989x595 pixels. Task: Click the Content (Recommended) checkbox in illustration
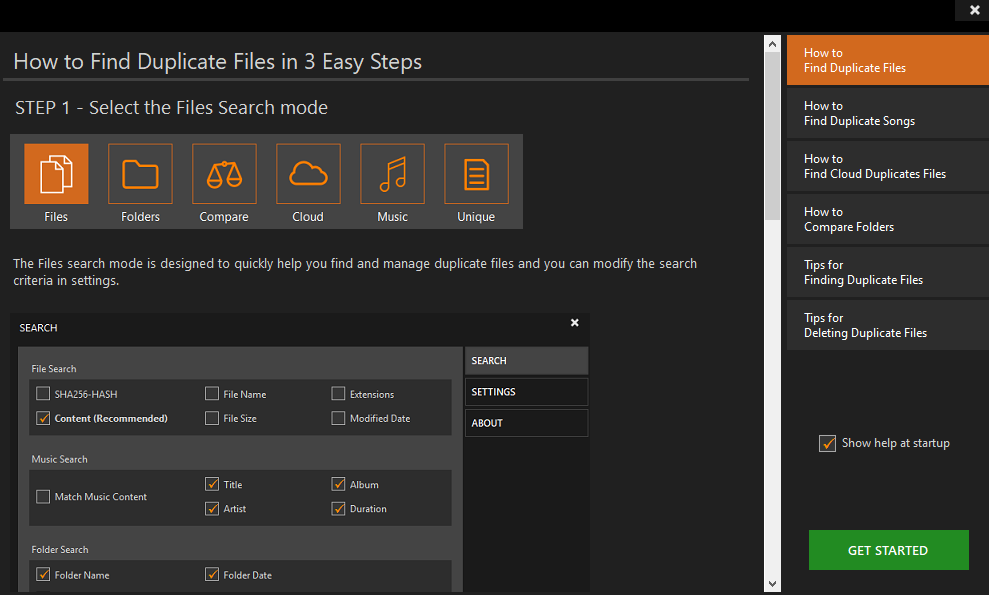[43, 418]
